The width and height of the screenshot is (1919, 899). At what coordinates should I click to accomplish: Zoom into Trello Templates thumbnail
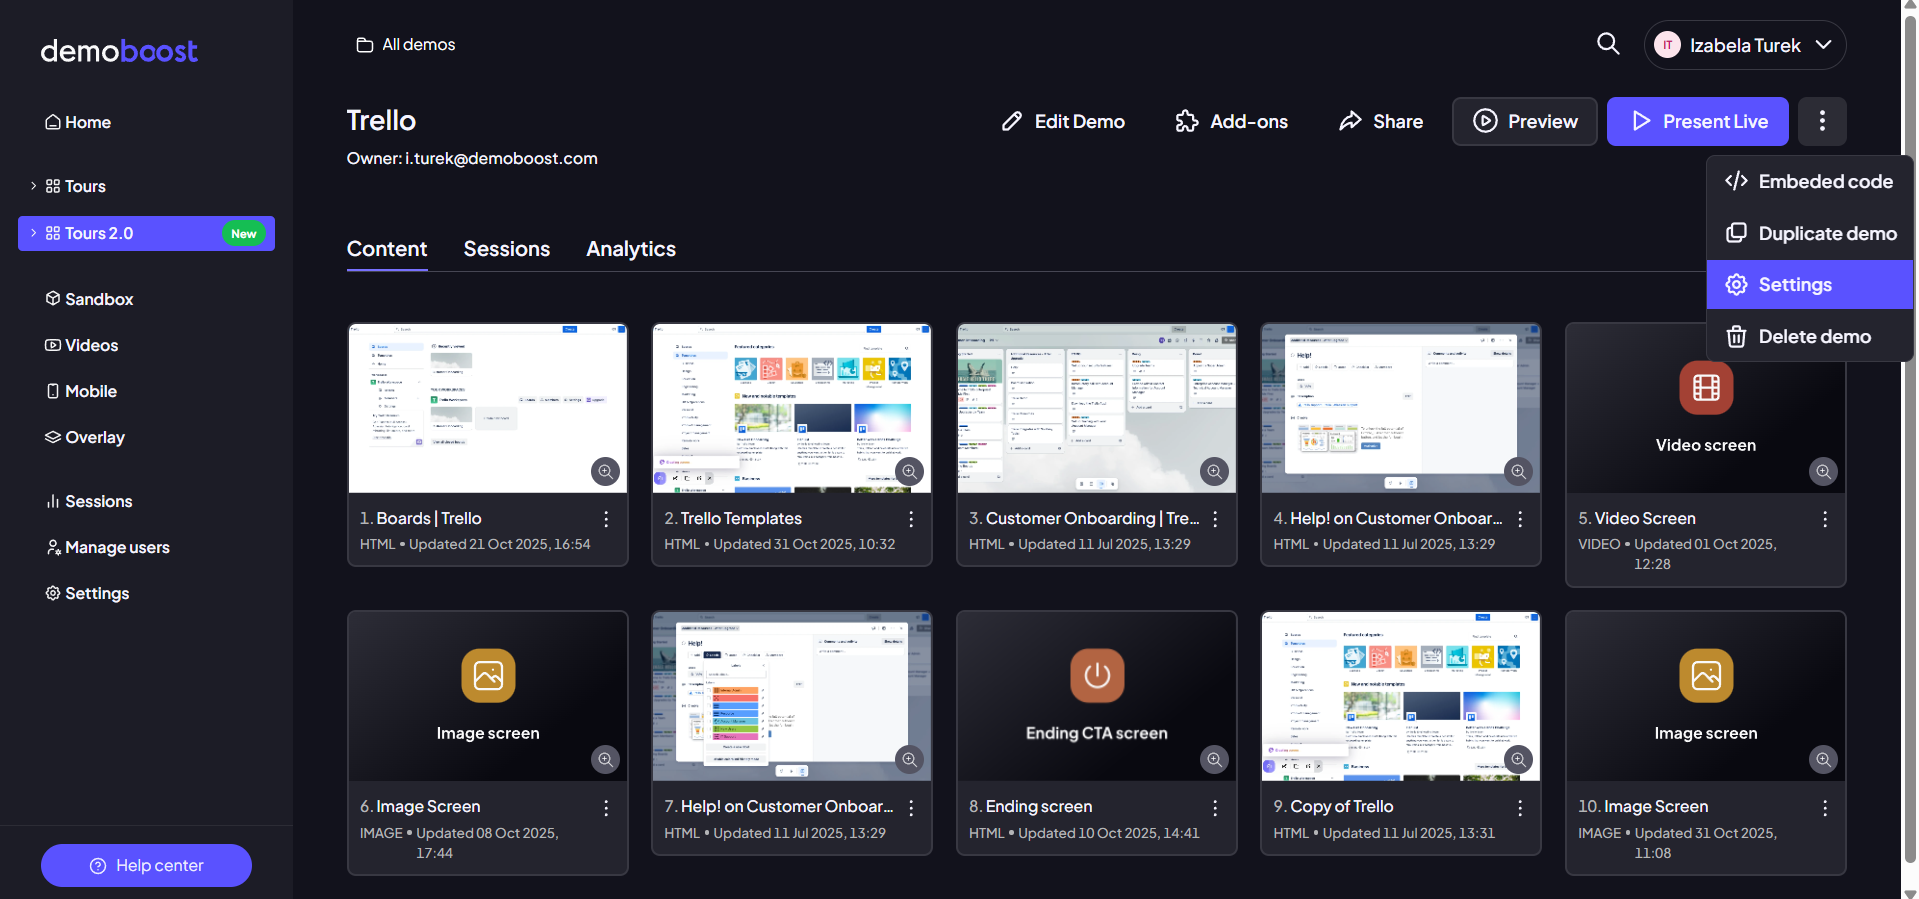pos(909,471)
